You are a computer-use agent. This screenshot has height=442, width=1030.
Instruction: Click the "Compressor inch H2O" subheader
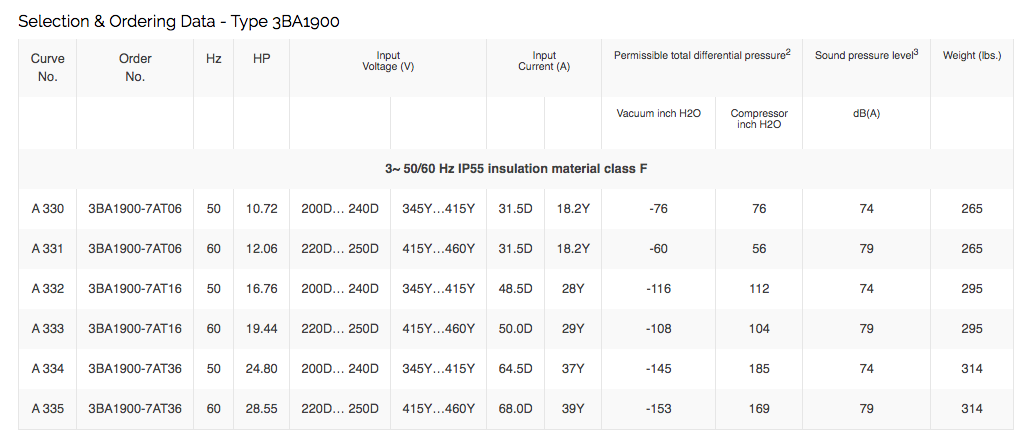759,119
